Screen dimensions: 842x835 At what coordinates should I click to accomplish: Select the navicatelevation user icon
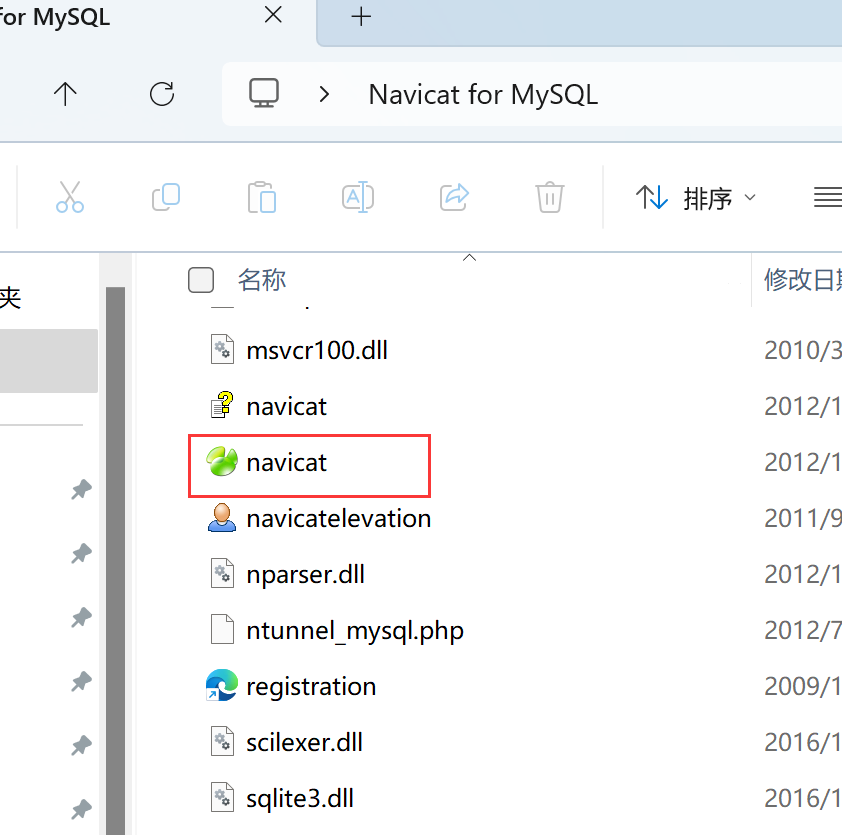222,518
